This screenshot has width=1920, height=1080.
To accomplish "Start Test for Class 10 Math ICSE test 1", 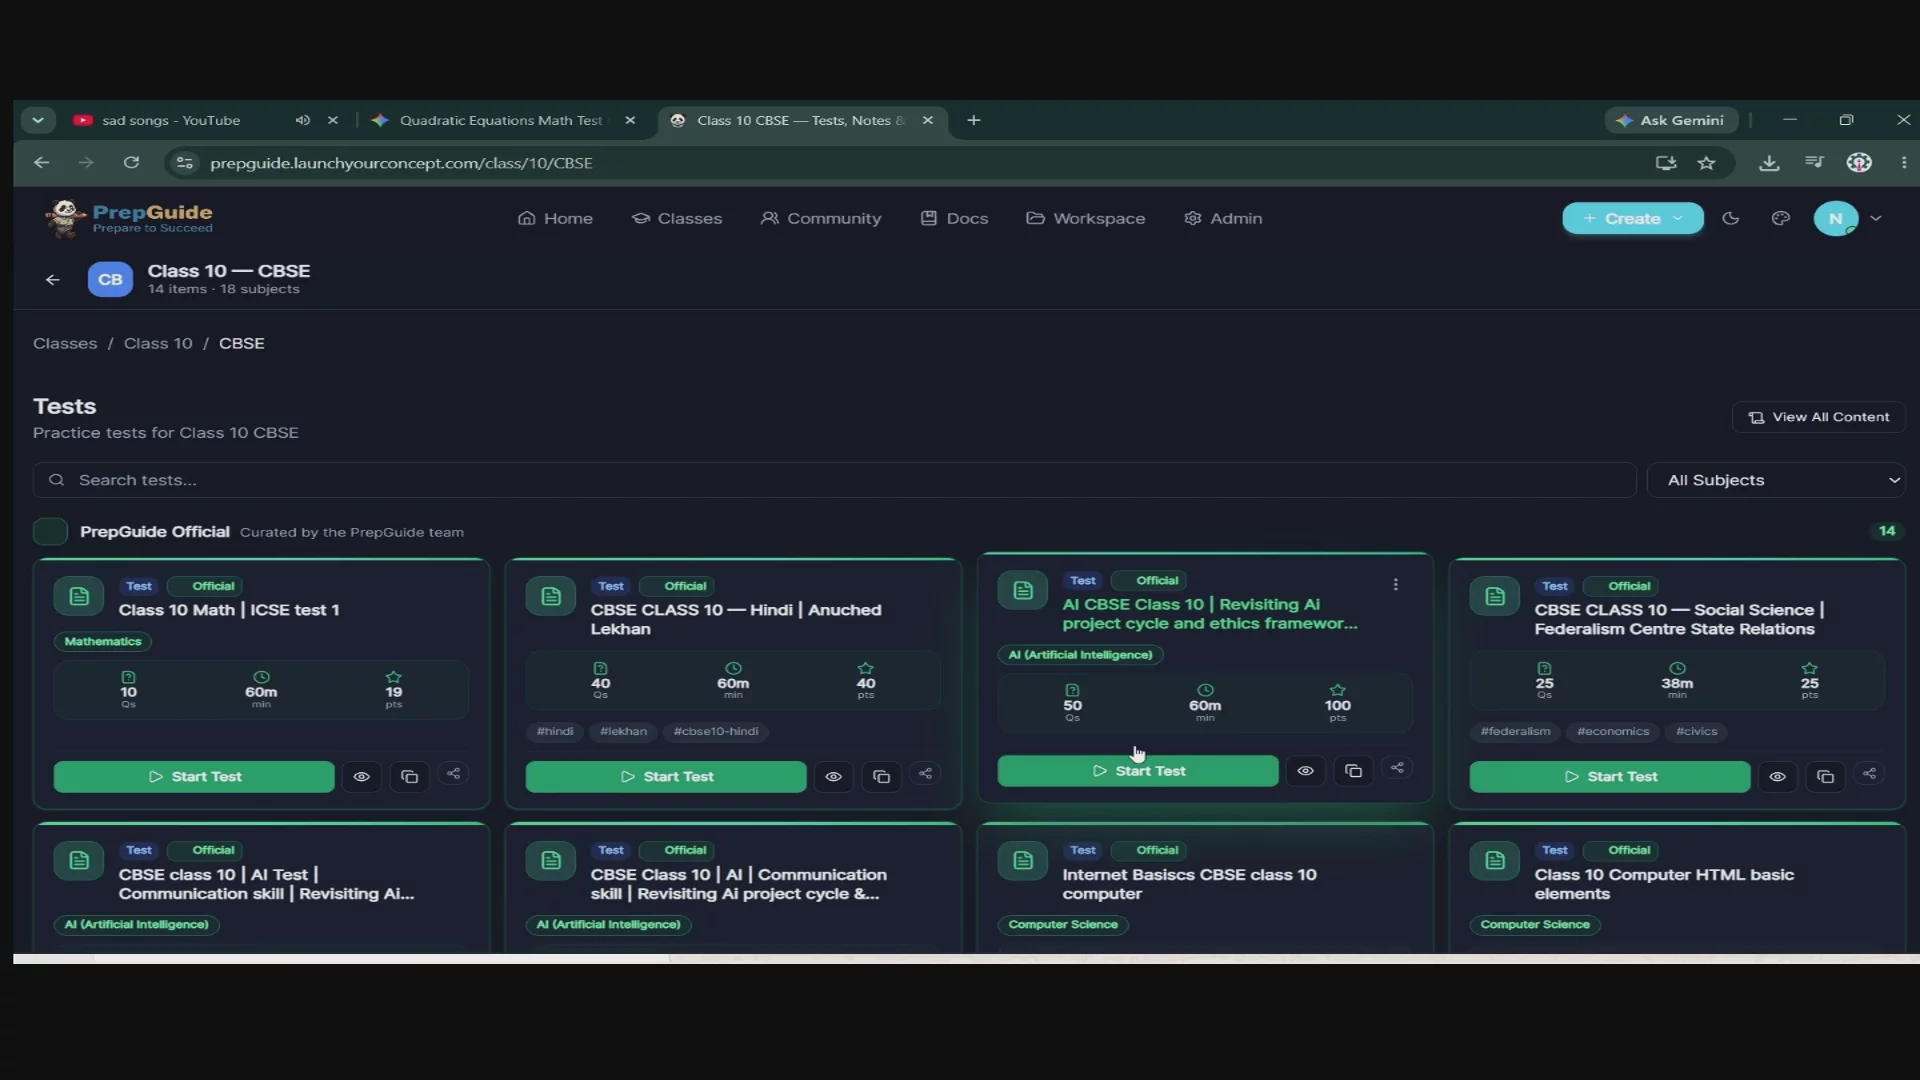I will coord(194,777).
